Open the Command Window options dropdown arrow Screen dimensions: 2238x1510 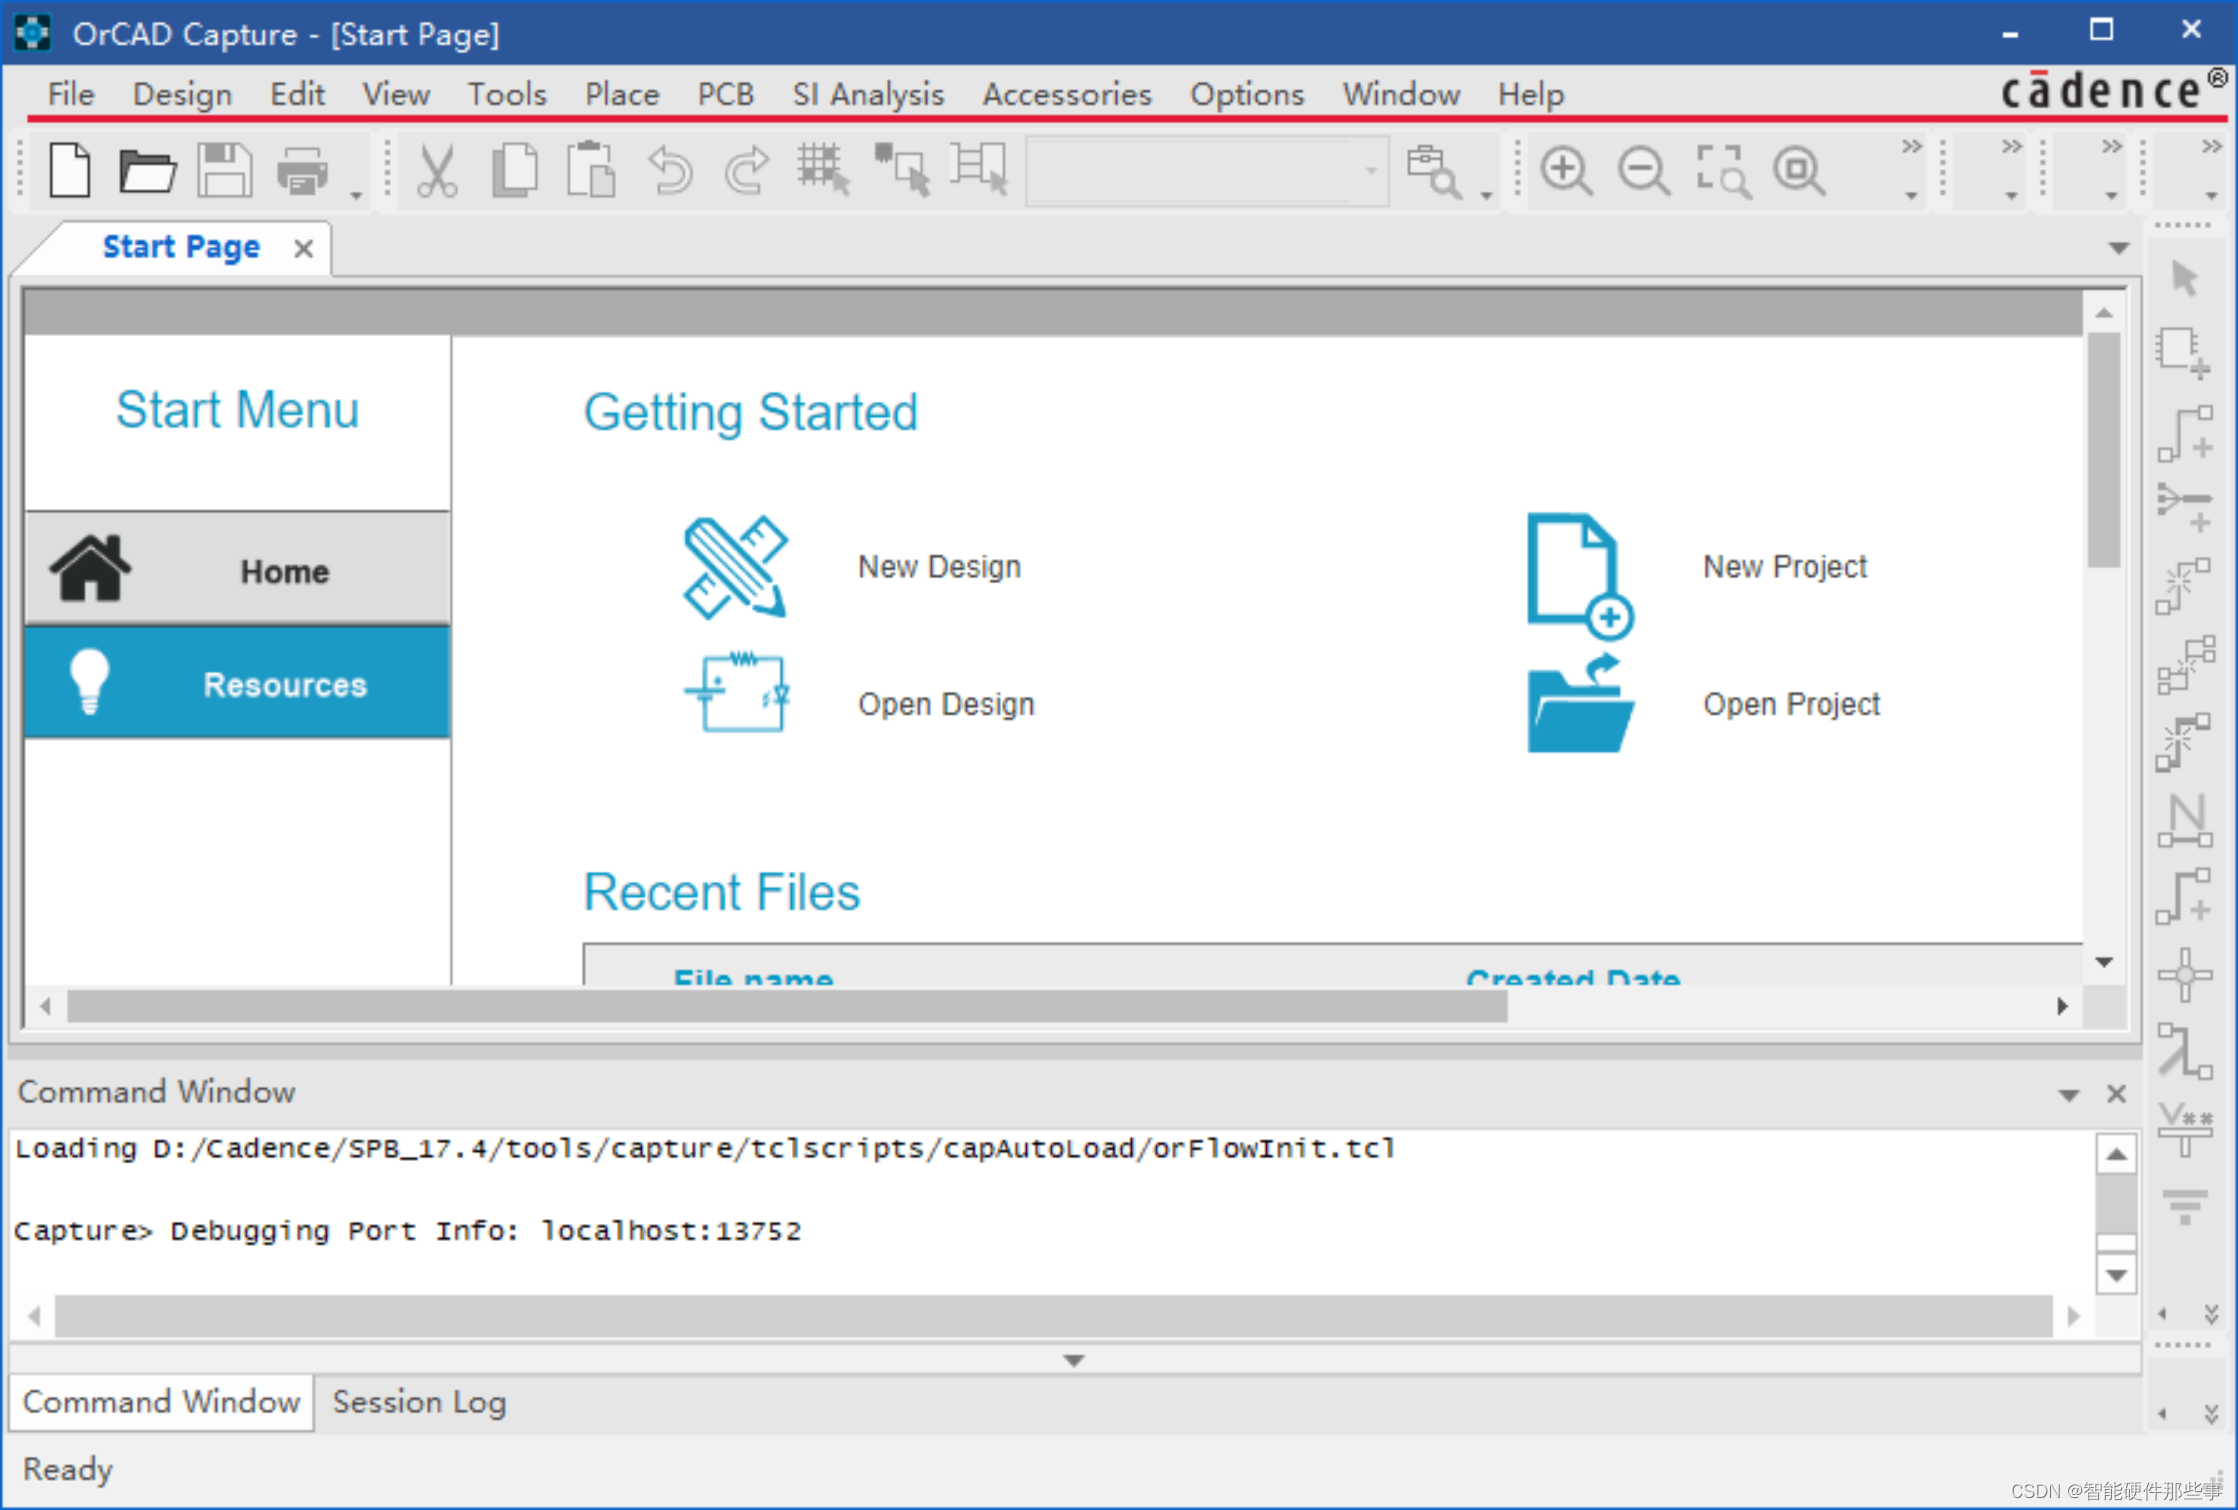(x=2068, y=1095)
